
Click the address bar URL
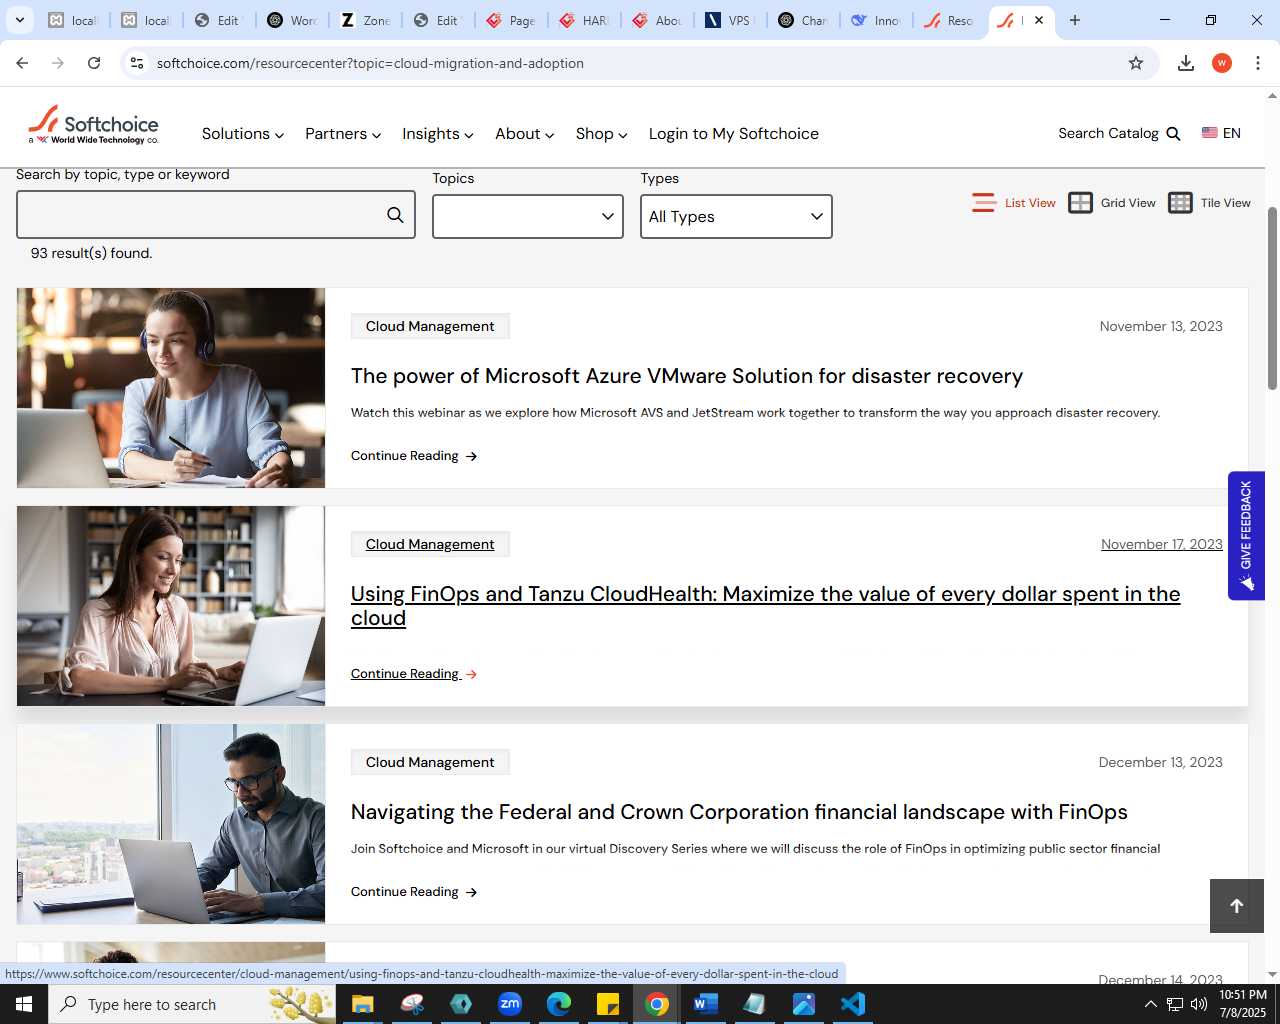click(x=370, y=63)
